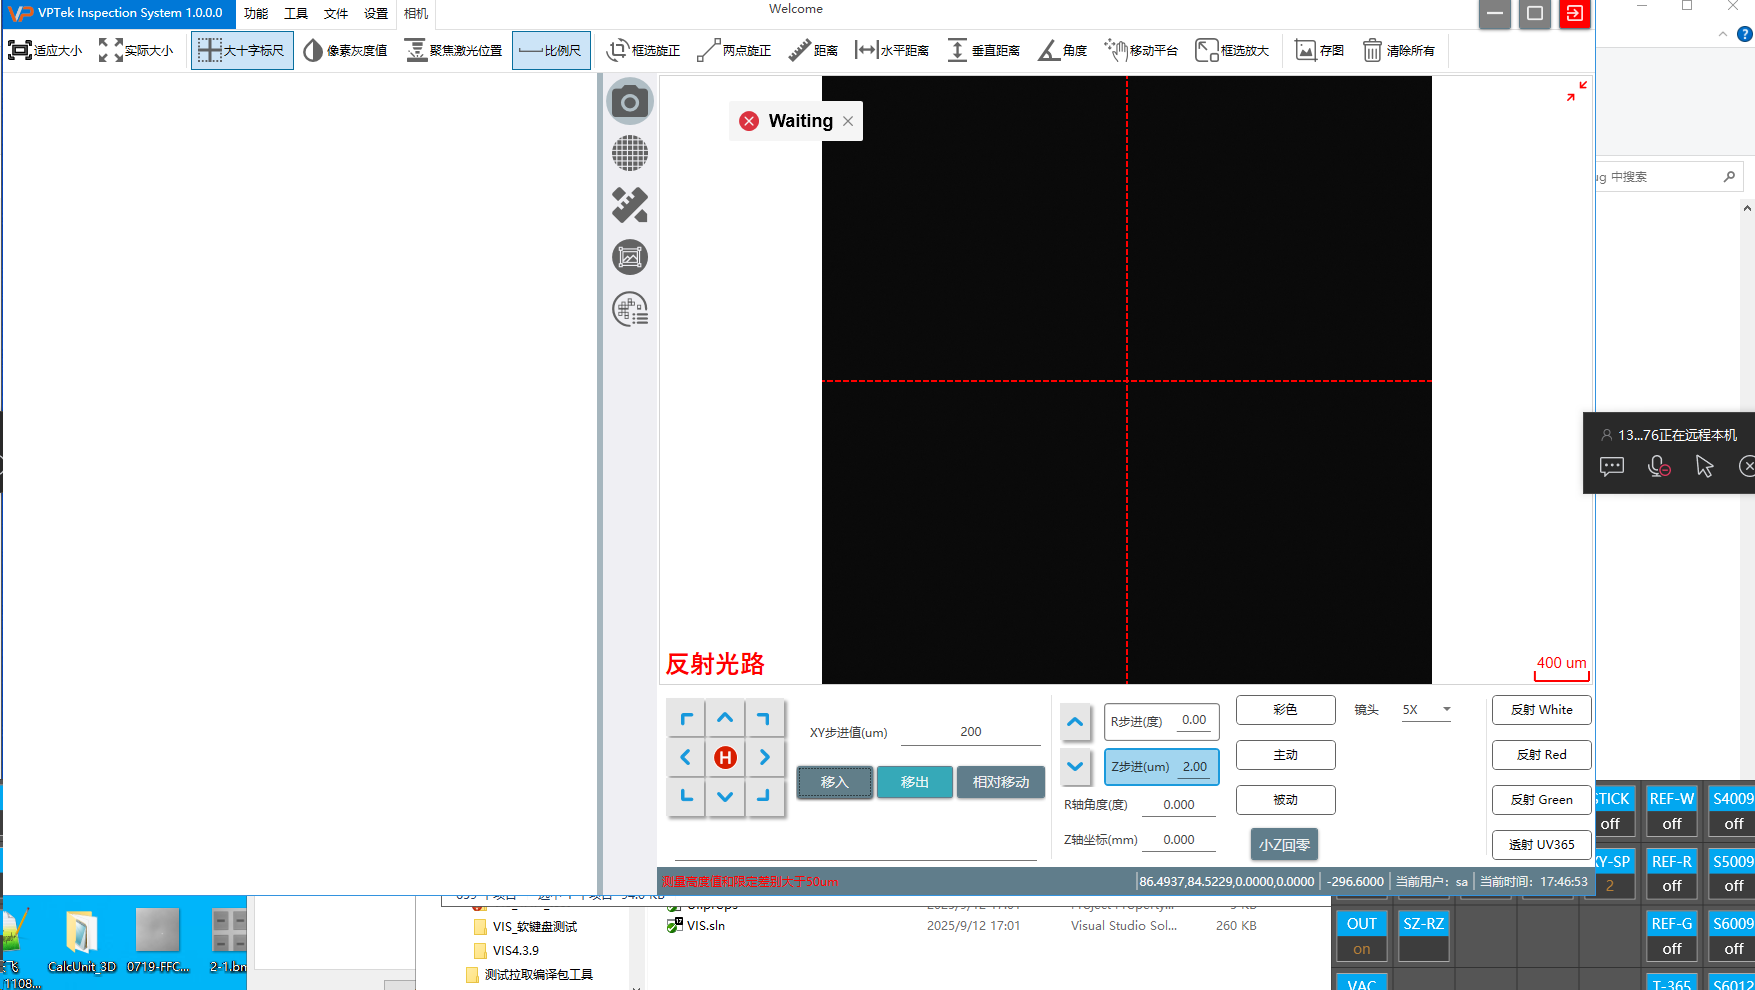Viewport: 1755px width, 990px height.
Task: Toggle the REF-W light off switch
Action: coord(1671,824)
